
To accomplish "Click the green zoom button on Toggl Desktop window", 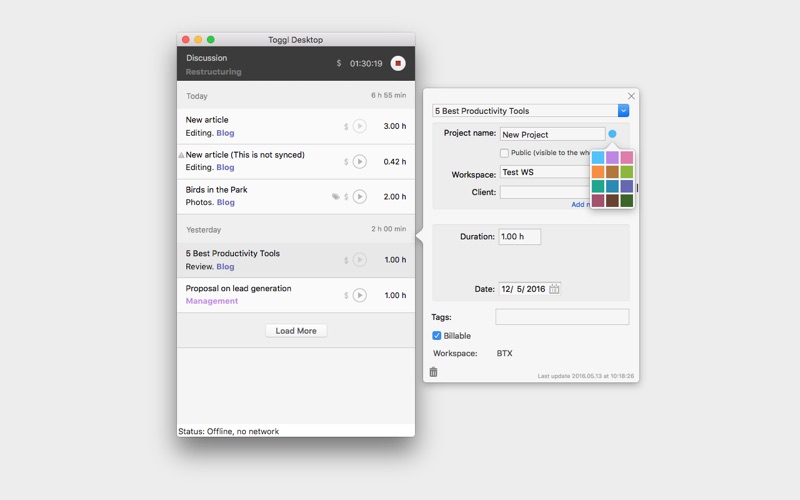I will (x=211, y=40).
